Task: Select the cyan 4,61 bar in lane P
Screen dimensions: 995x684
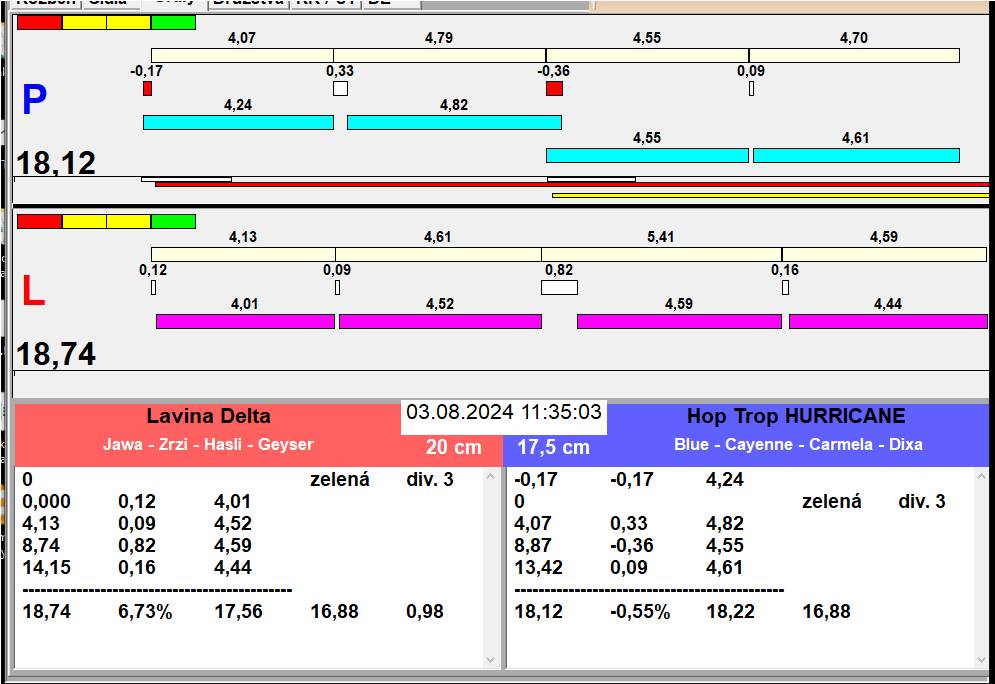Action: (856, 155)
